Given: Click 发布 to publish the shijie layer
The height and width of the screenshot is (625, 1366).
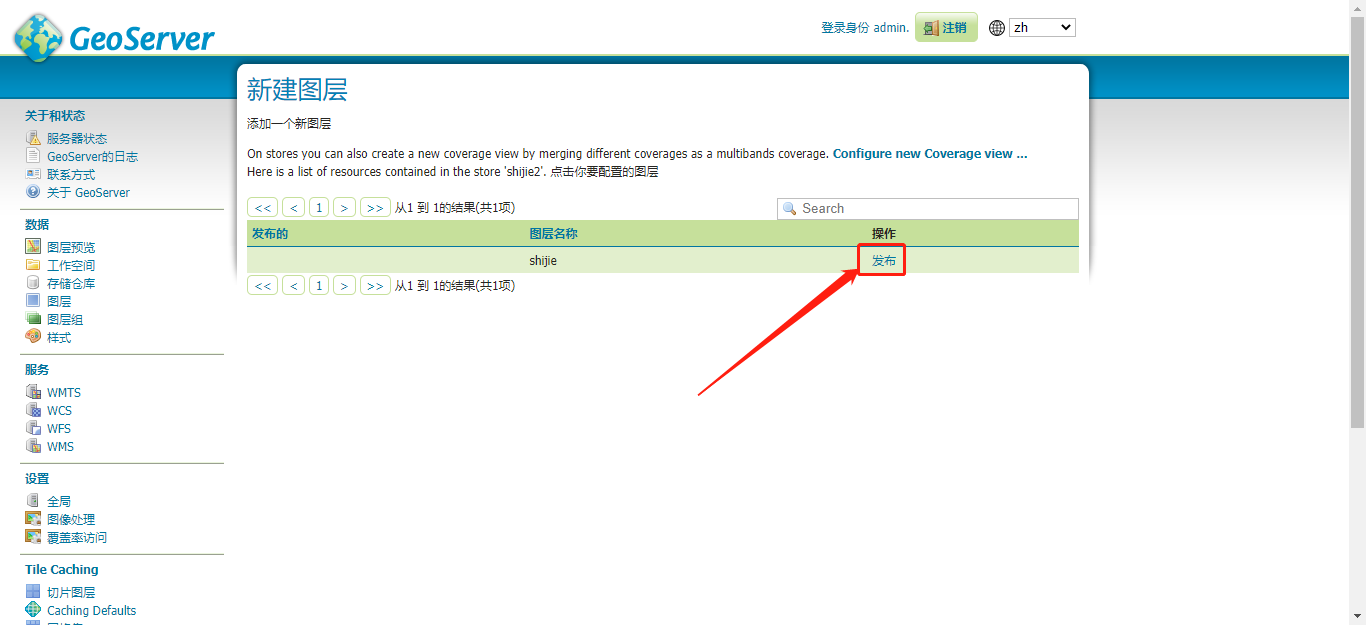Looking at the screenshot, I should (881, 259).
